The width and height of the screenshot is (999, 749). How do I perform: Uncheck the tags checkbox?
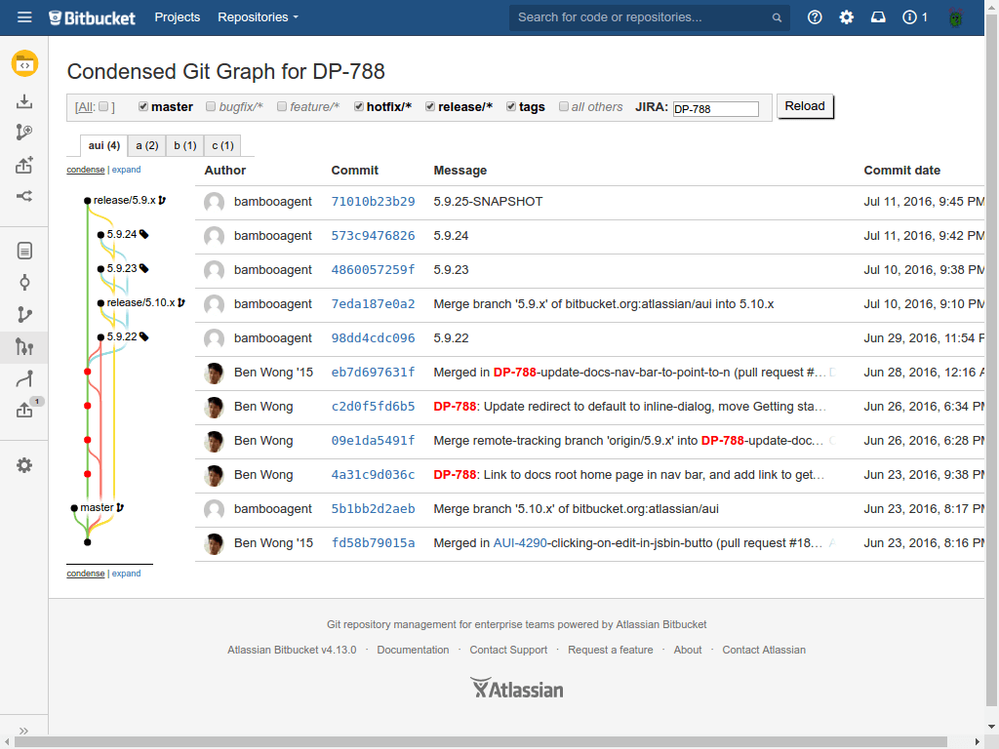tap(511, 106)
